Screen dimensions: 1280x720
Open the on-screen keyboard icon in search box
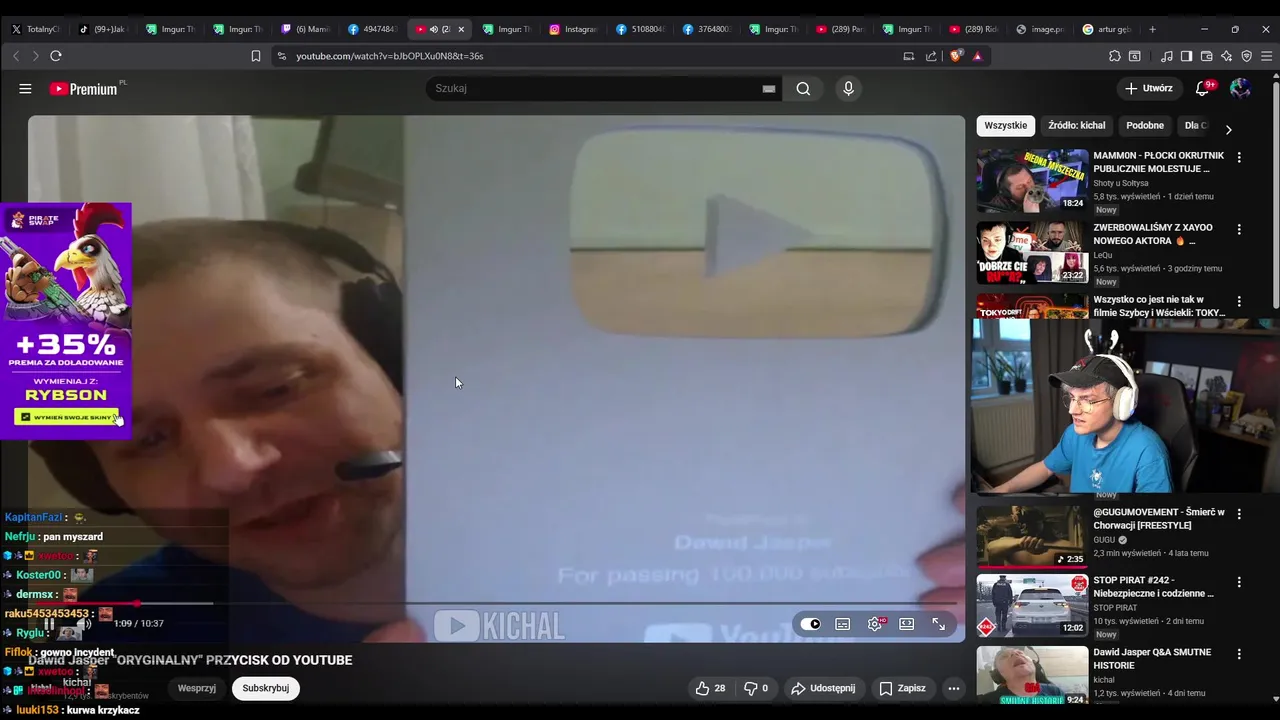coord(769,88)
